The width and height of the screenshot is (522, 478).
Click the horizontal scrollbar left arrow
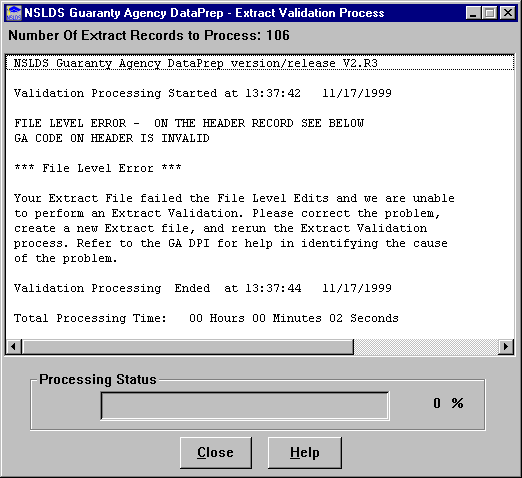click(x=13, y=347)
